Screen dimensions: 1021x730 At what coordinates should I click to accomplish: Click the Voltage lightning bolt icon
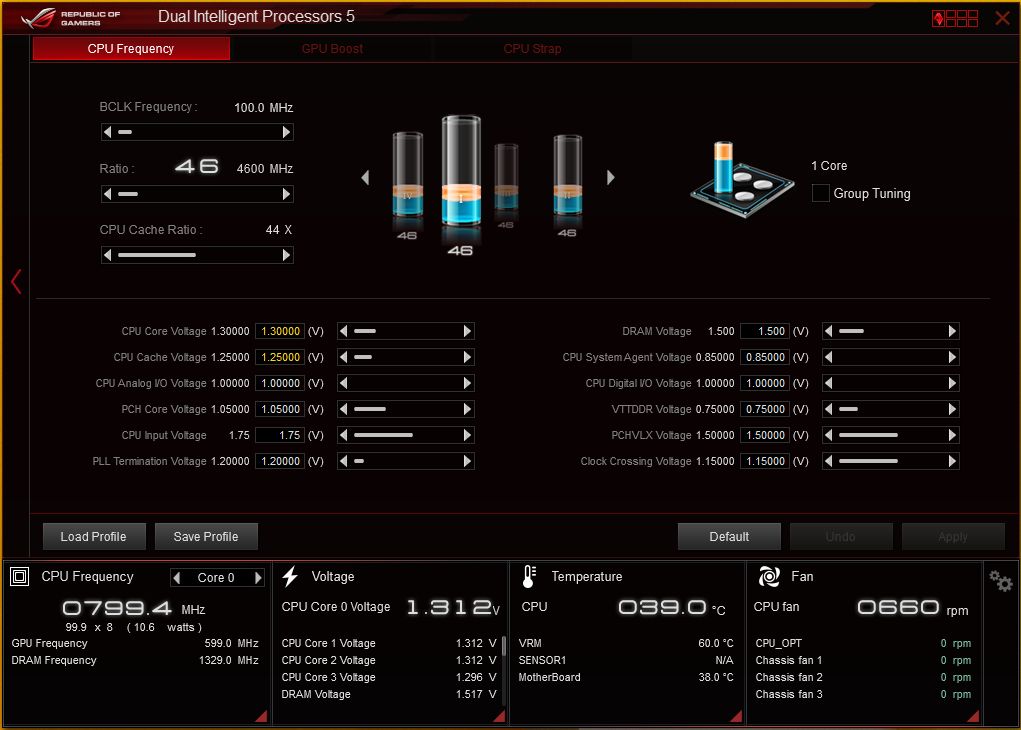coord(290,576)
